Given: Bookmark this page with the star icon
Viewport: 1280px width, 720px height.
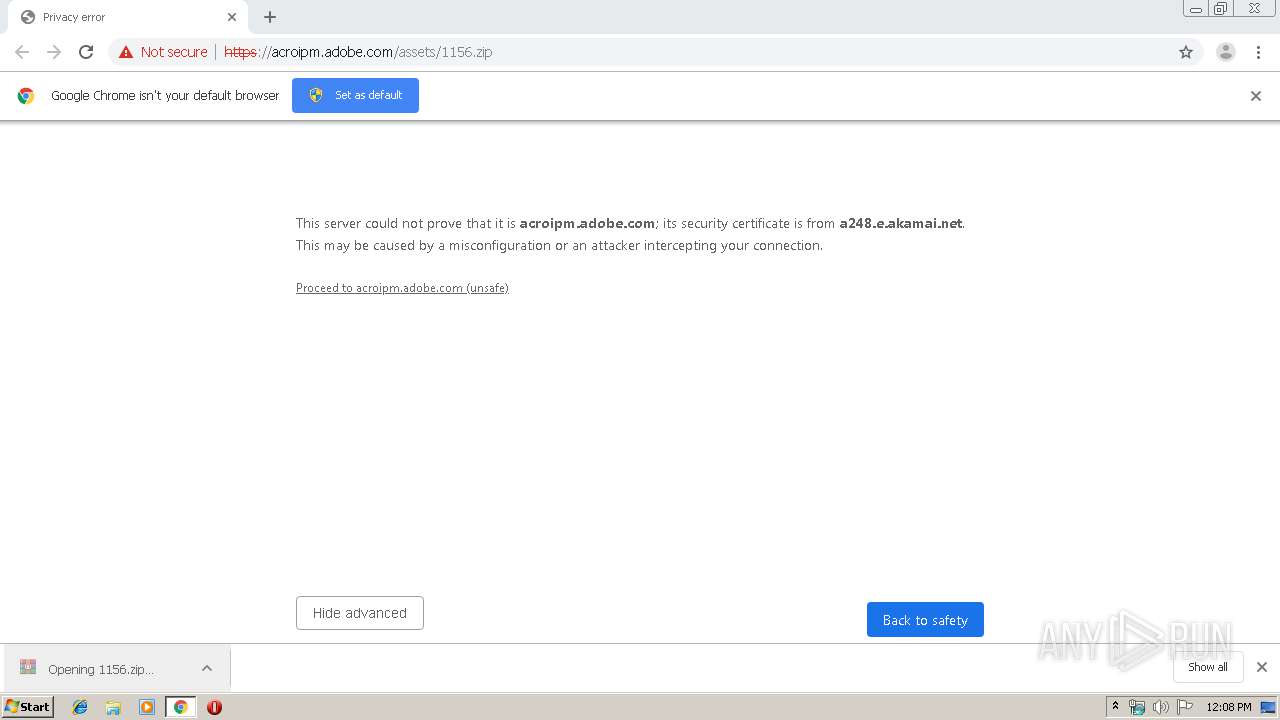Looking at the screenshot, I should [1186, 52].
